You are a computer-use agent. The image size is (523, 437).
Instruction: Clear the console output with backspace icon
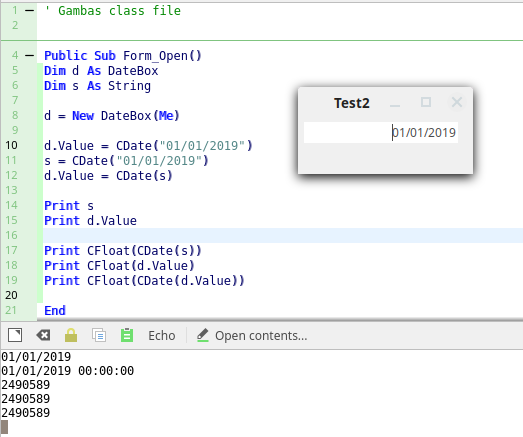(x=43, y=335)
